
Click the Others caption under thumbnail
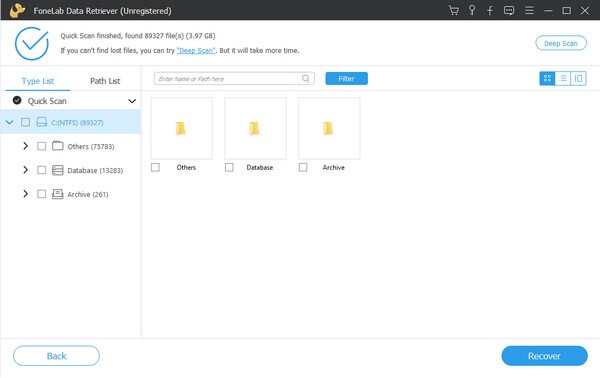pyautogui.click(x=186, y=167)
